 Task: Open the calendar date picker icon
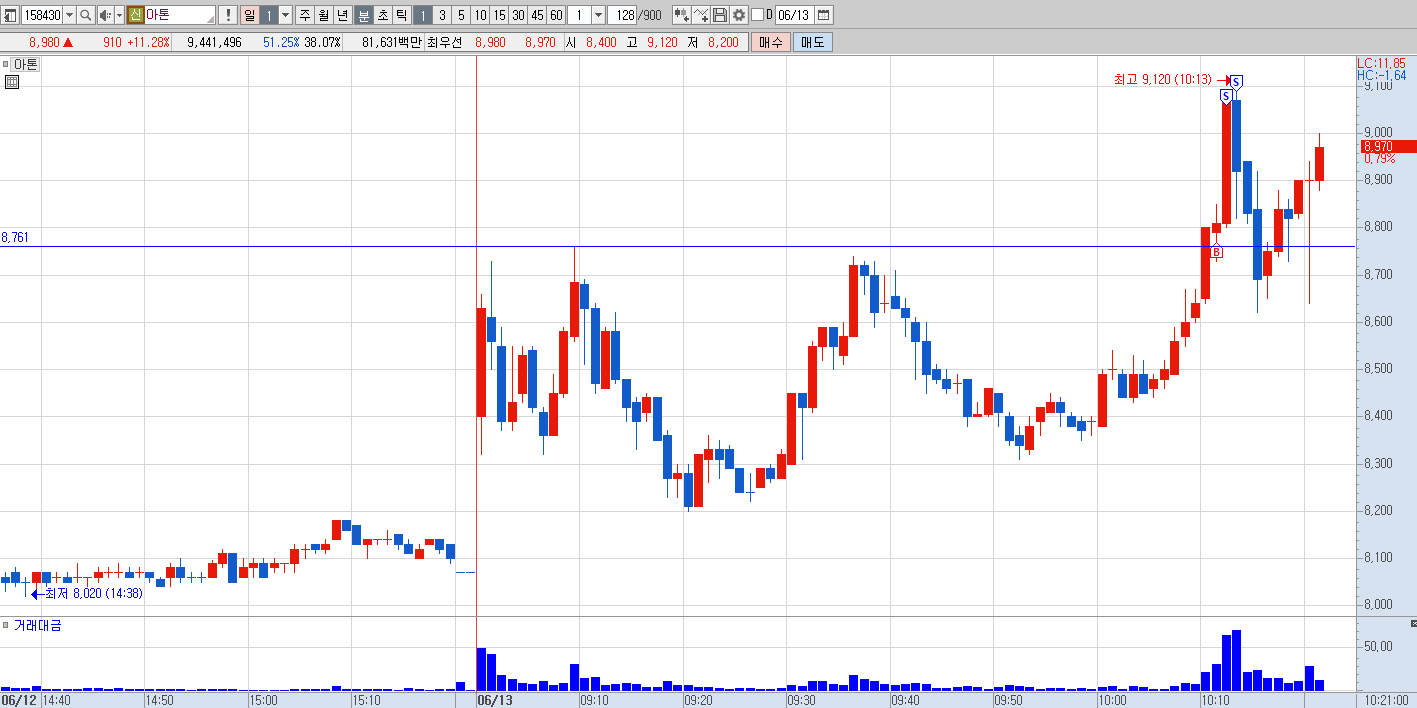click(x=824, y=15)
